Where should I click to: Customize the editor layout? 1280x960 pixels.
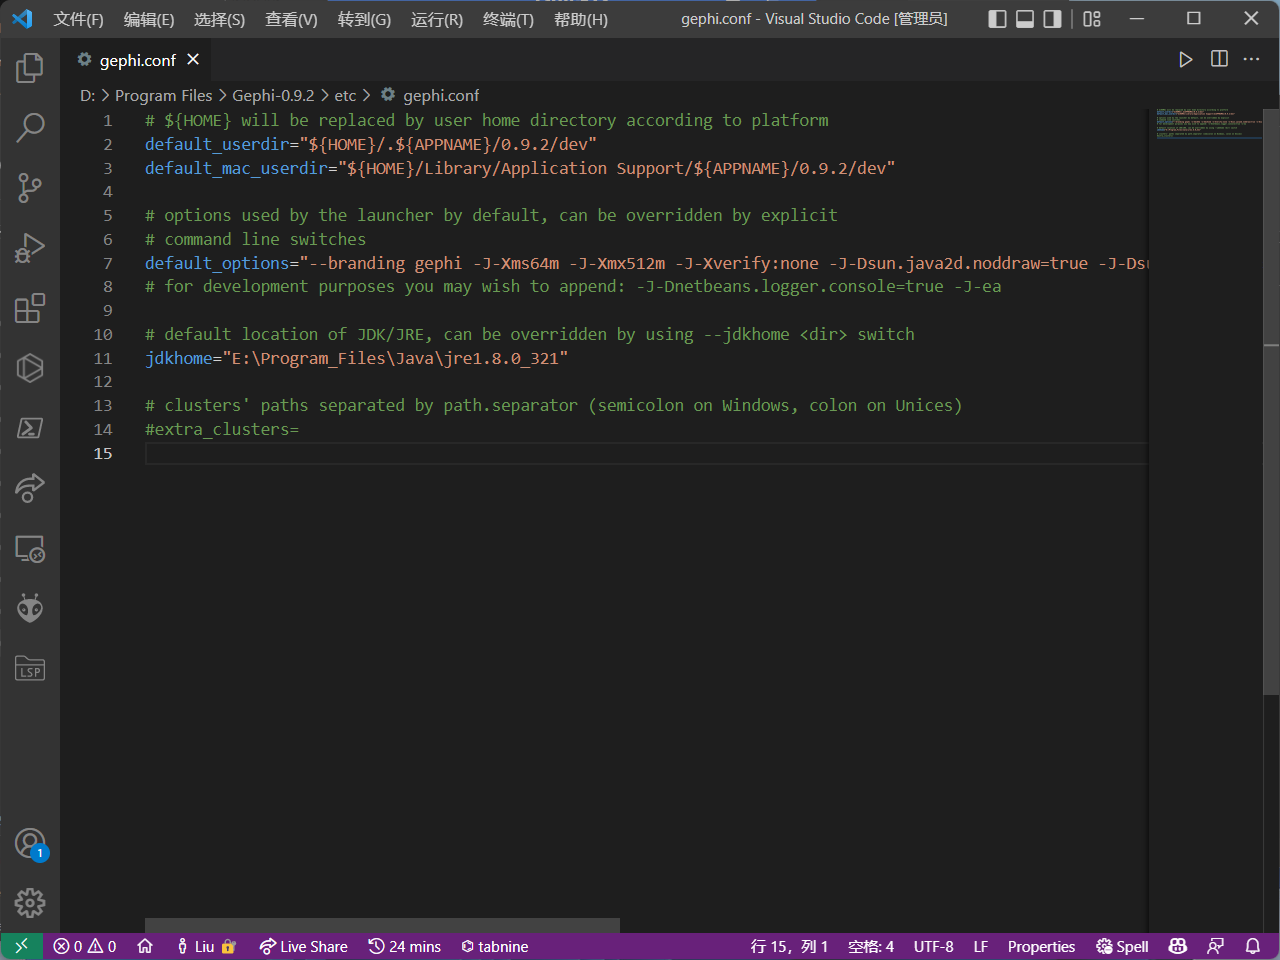point(1092,19)
